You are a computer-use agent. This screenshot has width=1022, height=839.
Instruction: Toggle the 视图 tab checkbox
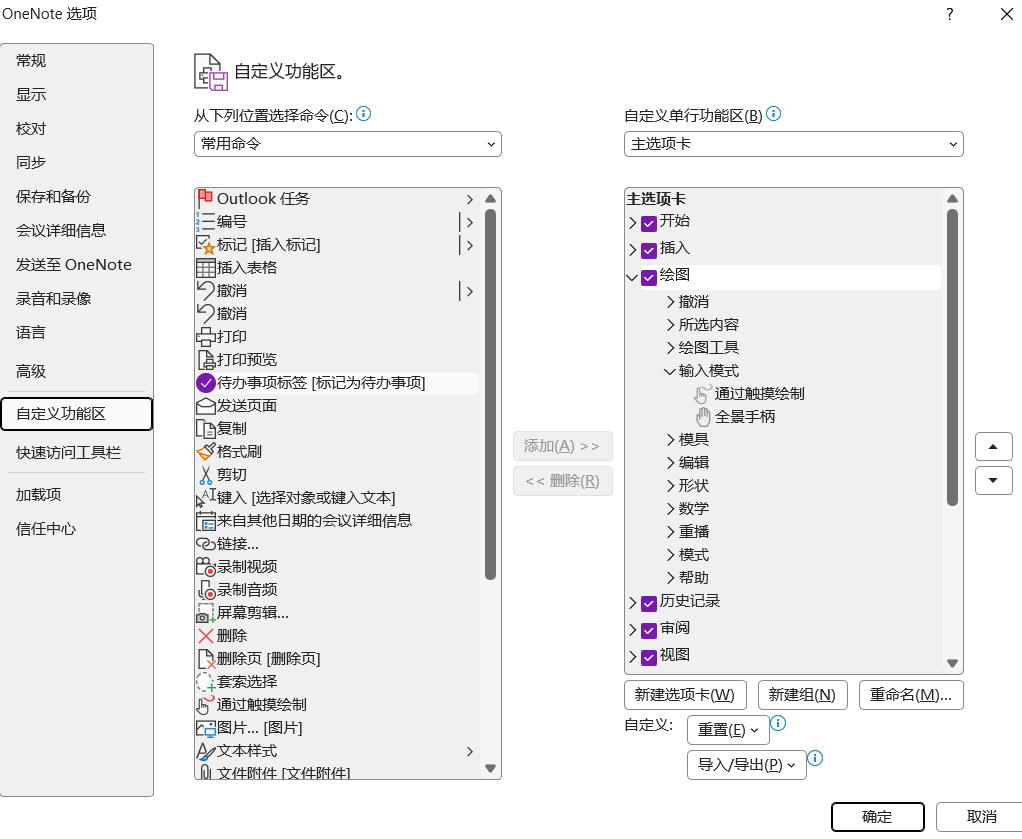(x=649, y=657)
